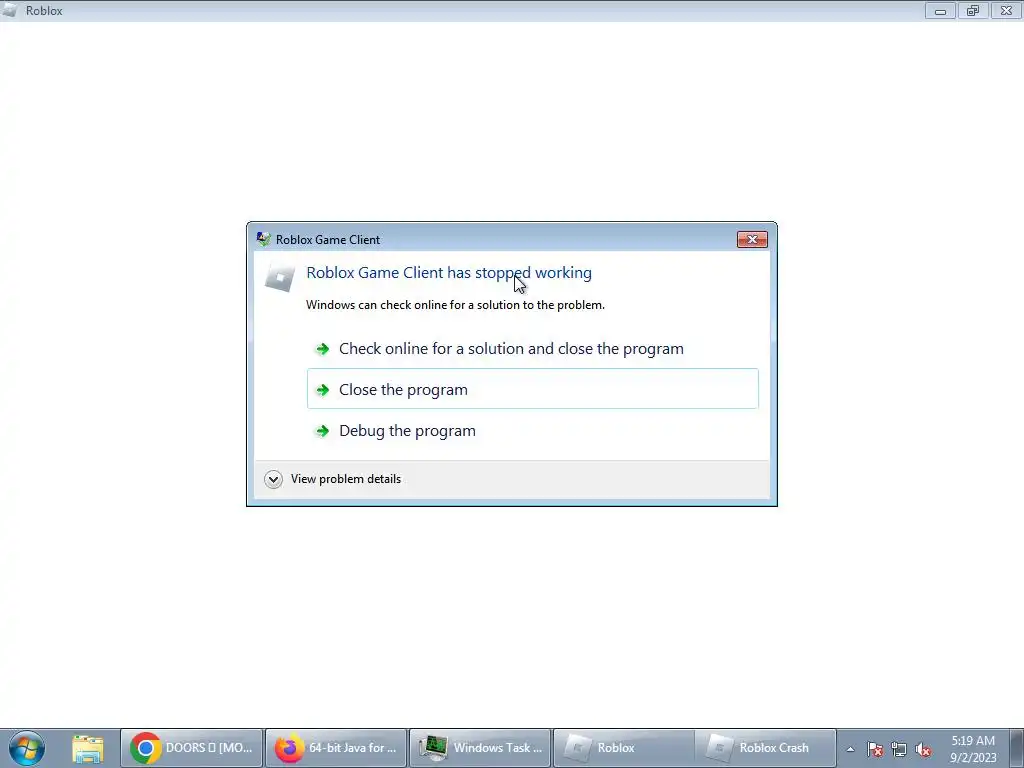
Task: Click green arrow beside Close the program
Action: [323, 390]
